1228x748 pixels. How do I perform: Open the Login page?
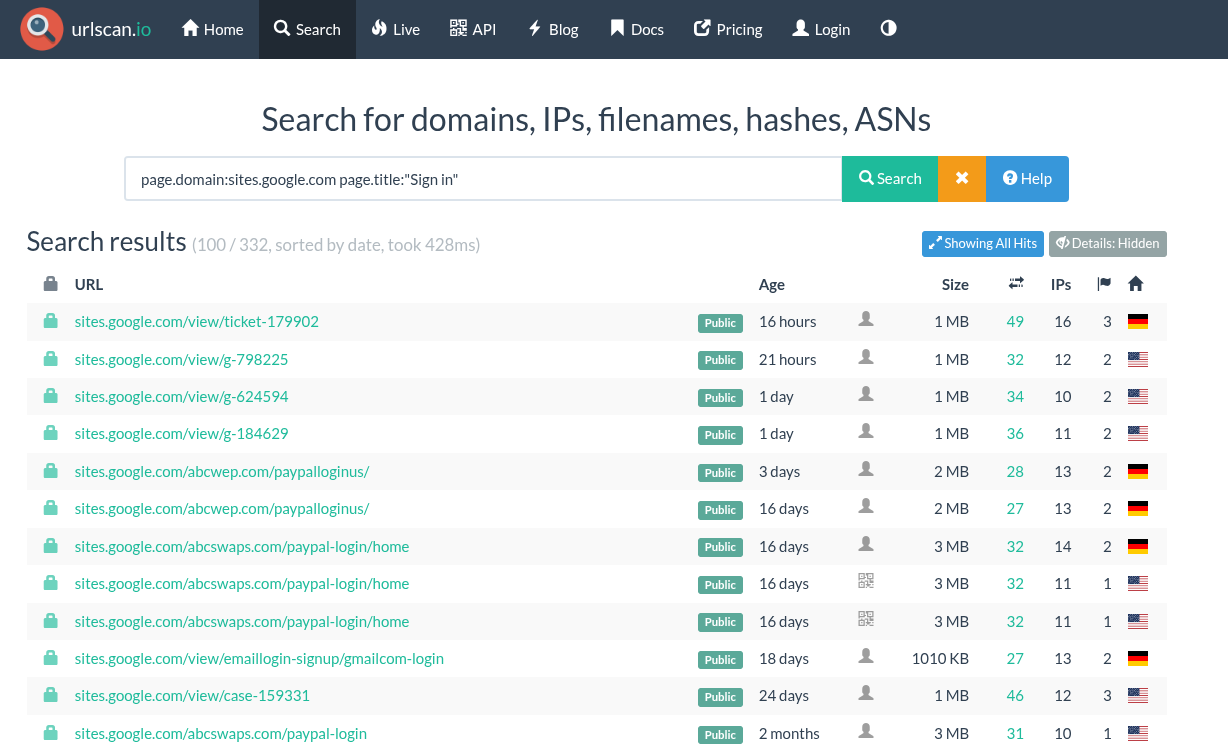tap(821, 29)
